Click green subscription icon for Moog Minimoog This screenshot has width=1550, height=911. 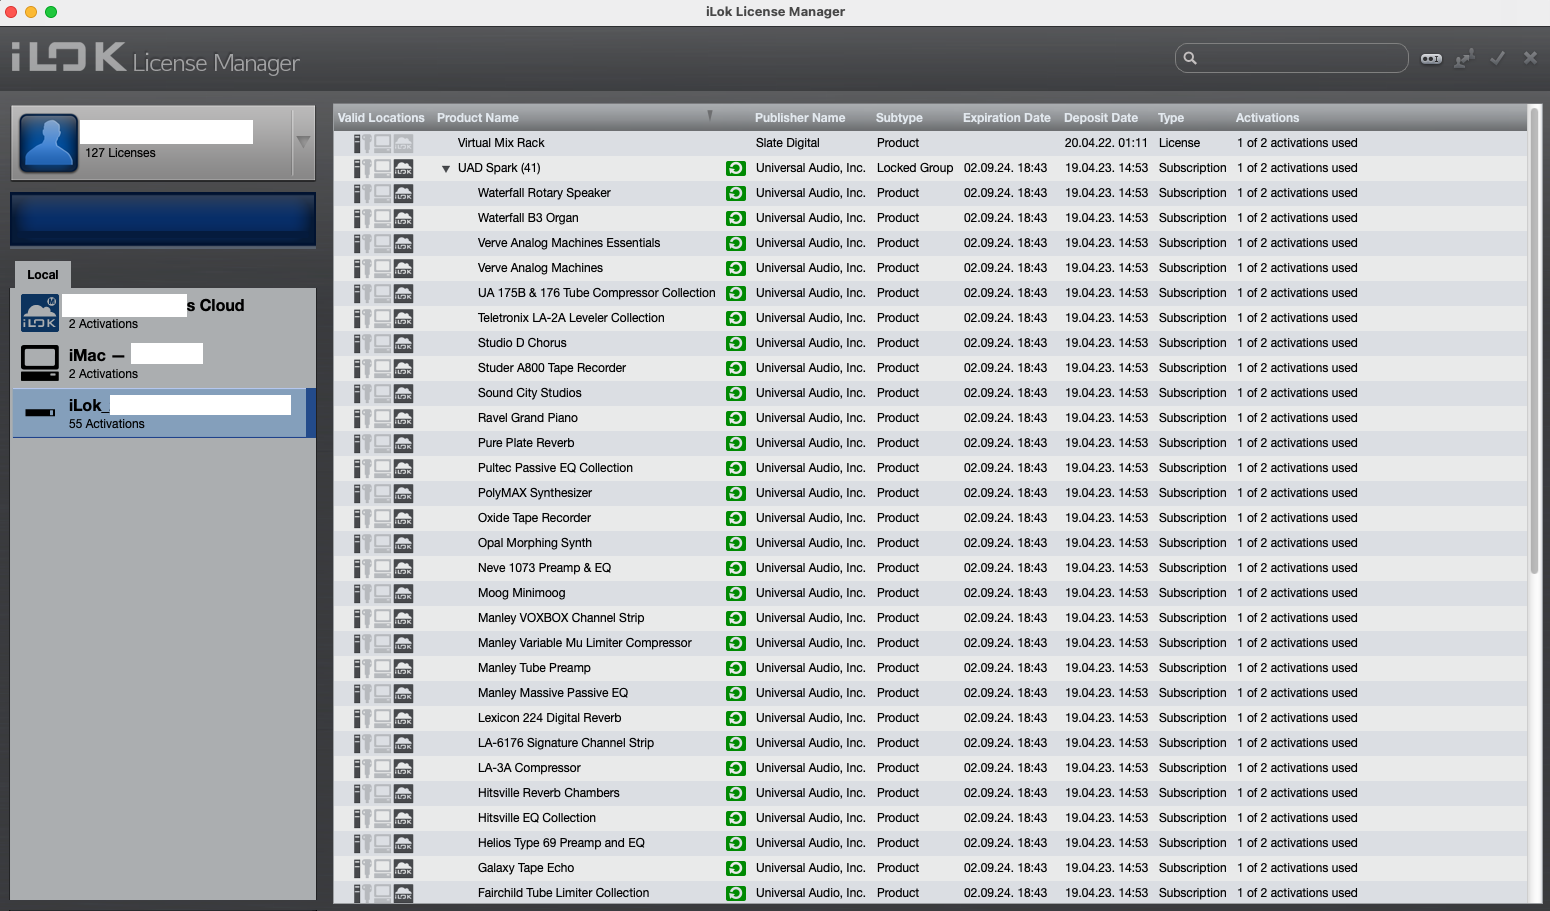736,593
